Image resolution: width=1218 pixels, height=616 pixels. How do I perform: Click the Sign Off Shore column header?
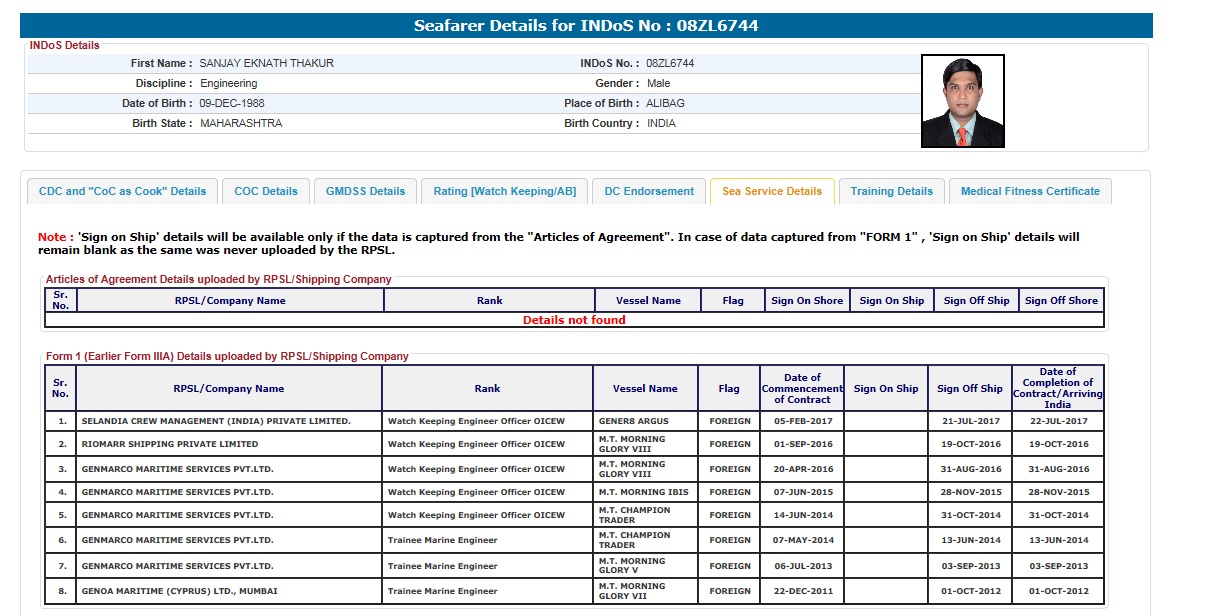pyautogui.click(x=1061, y=300)
